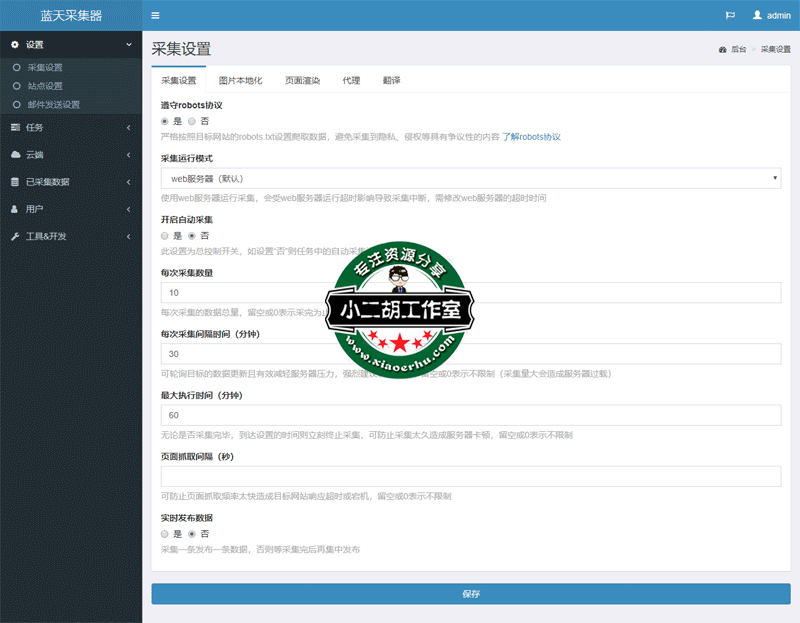Open the admin user menu

(771, 16)
